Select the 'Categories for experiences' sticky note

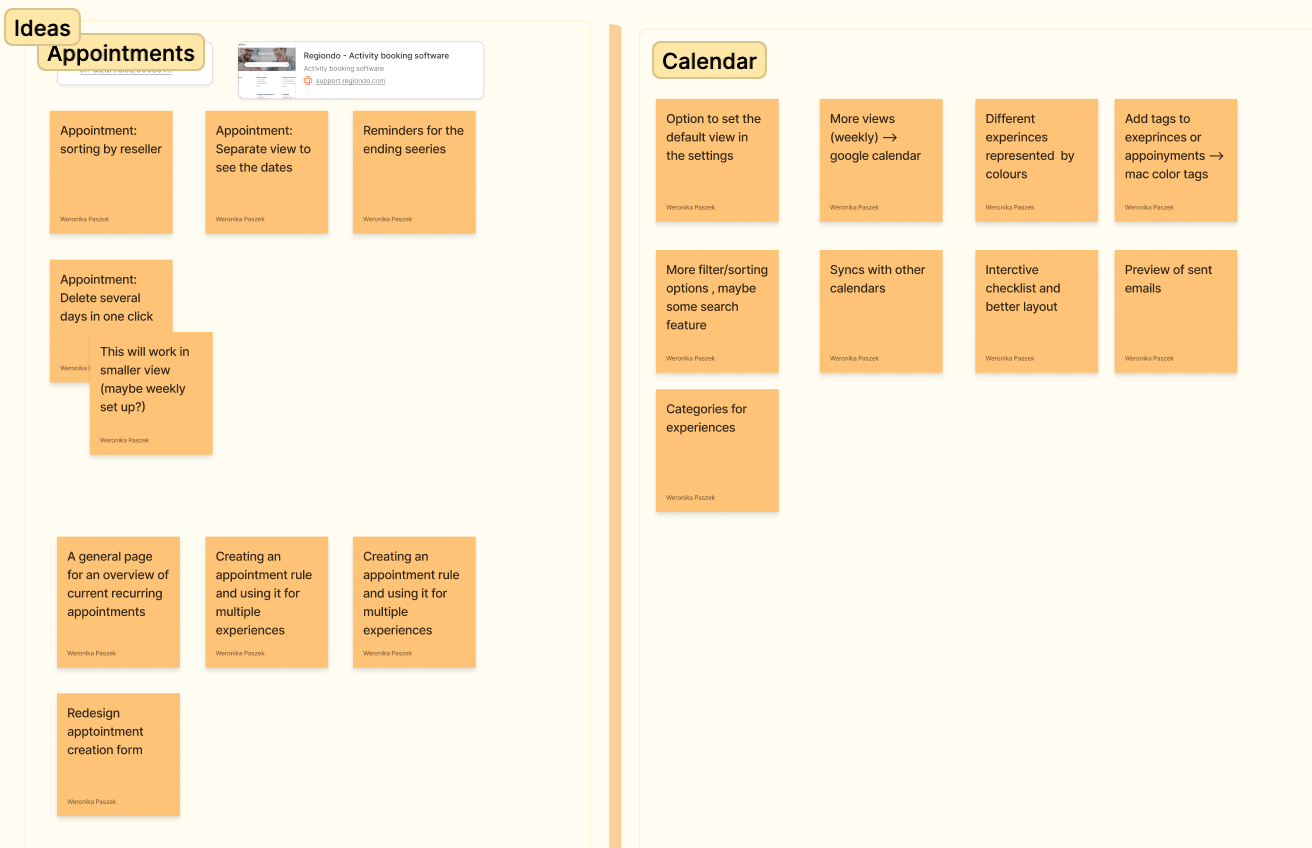point(717,451)
